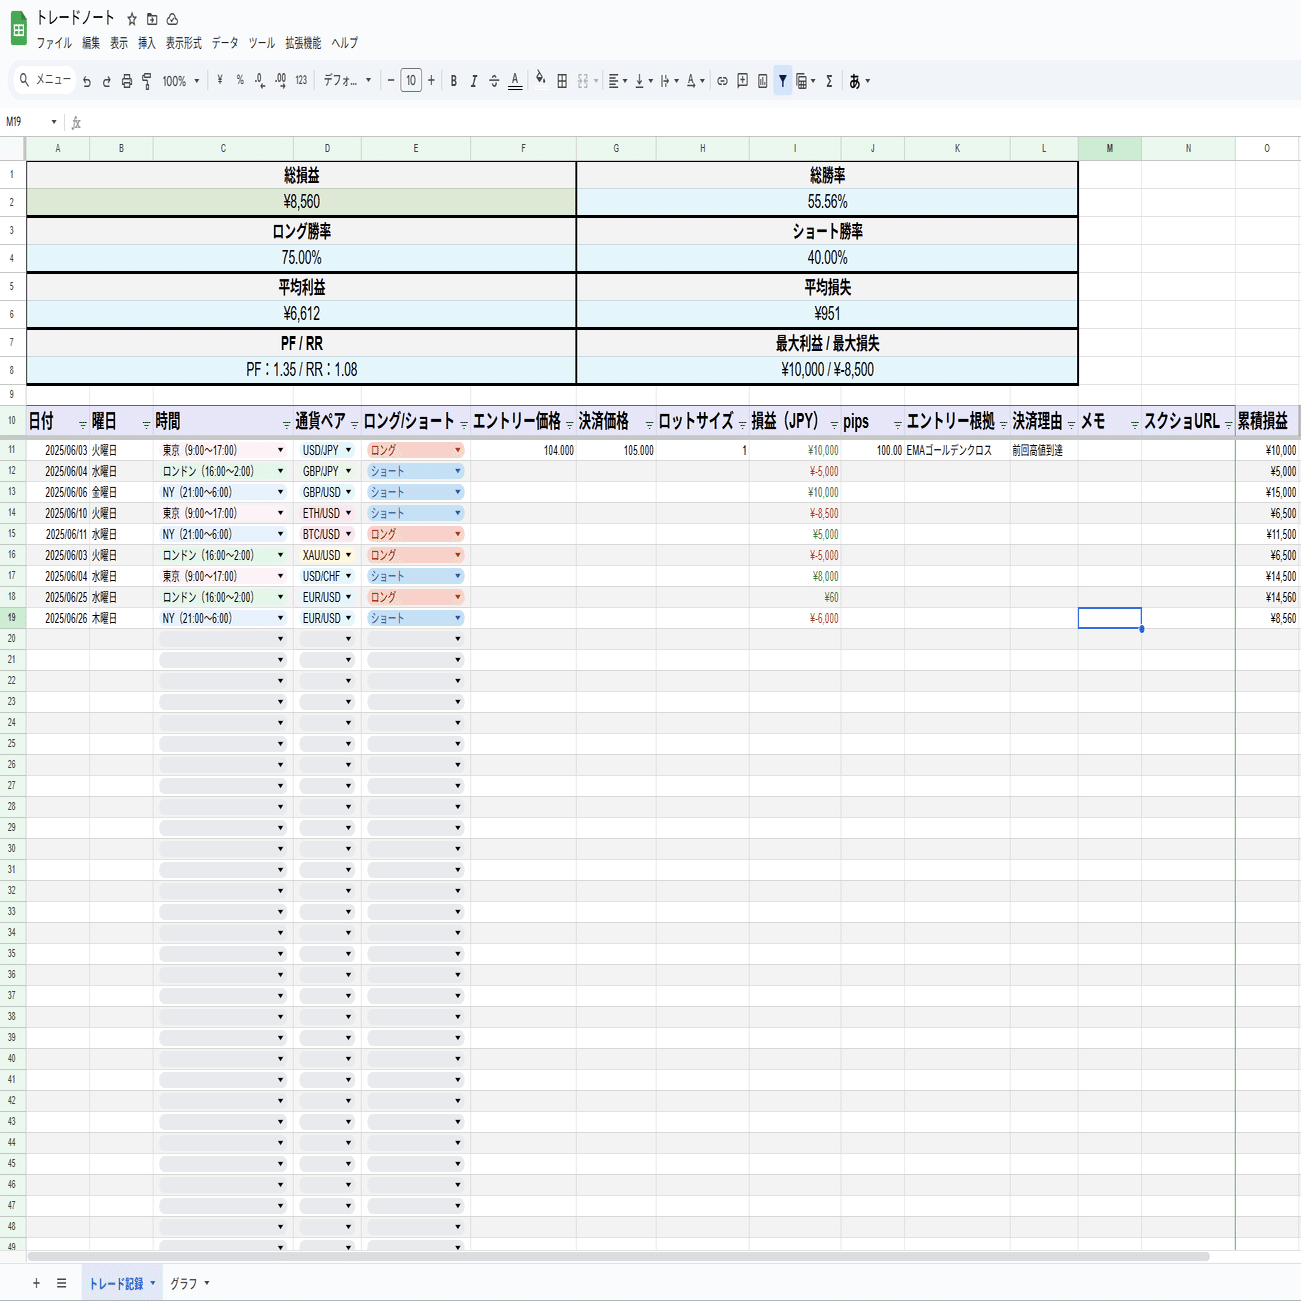Click the font size field showing 10

coord(411,81)
